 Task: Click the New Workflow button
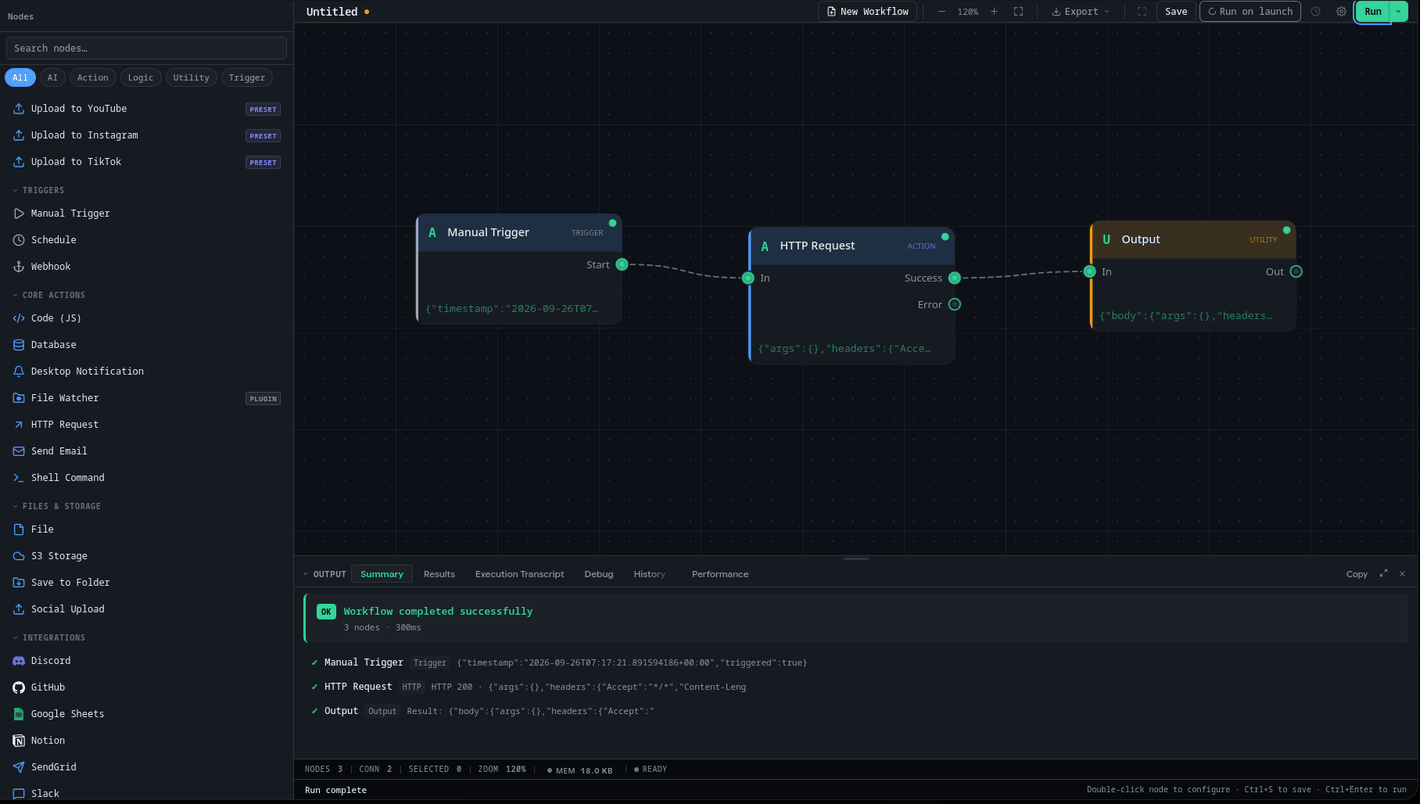[868, 12]
